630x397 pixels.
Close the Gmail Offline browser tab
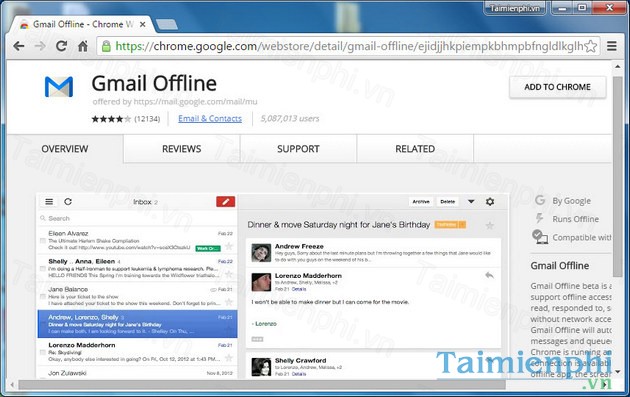[x=143, y=25]
